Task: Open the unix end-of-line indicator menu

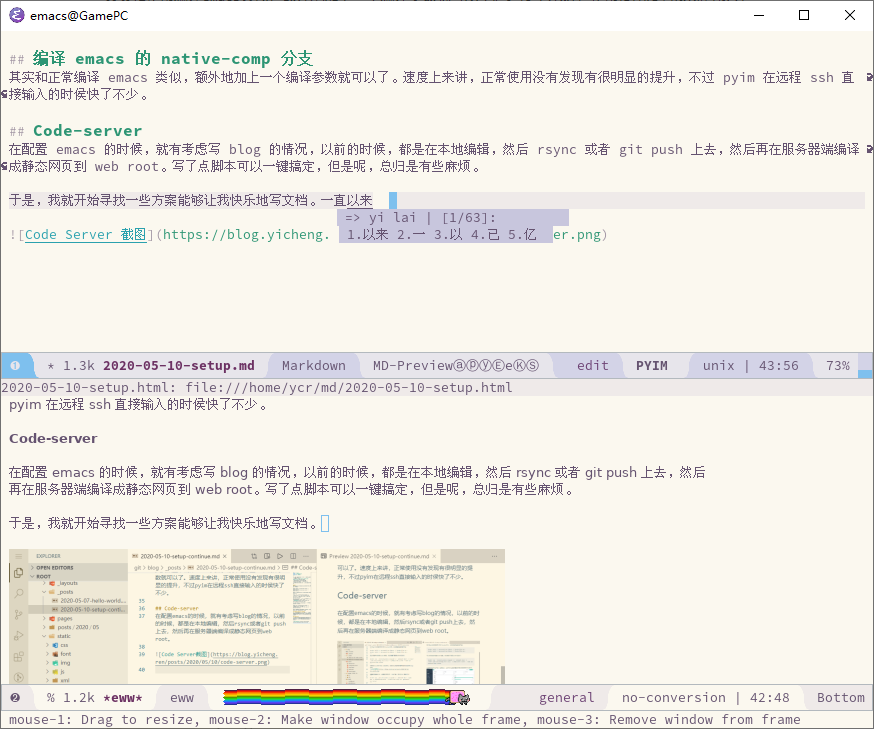Action: (719, 365)
